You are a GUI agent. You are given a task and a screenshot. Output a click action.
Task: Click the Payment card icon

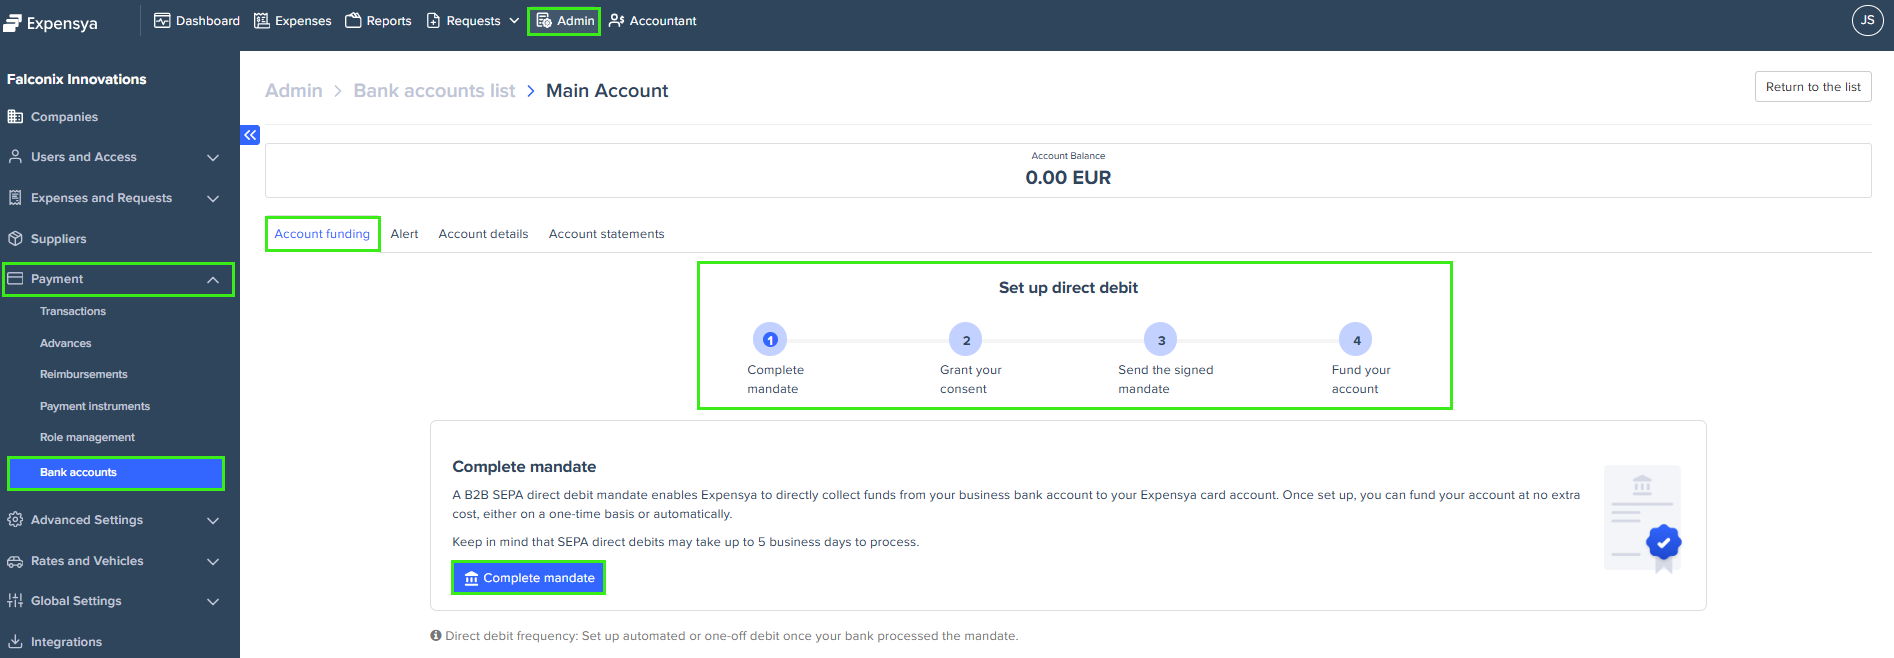(15, 278)
